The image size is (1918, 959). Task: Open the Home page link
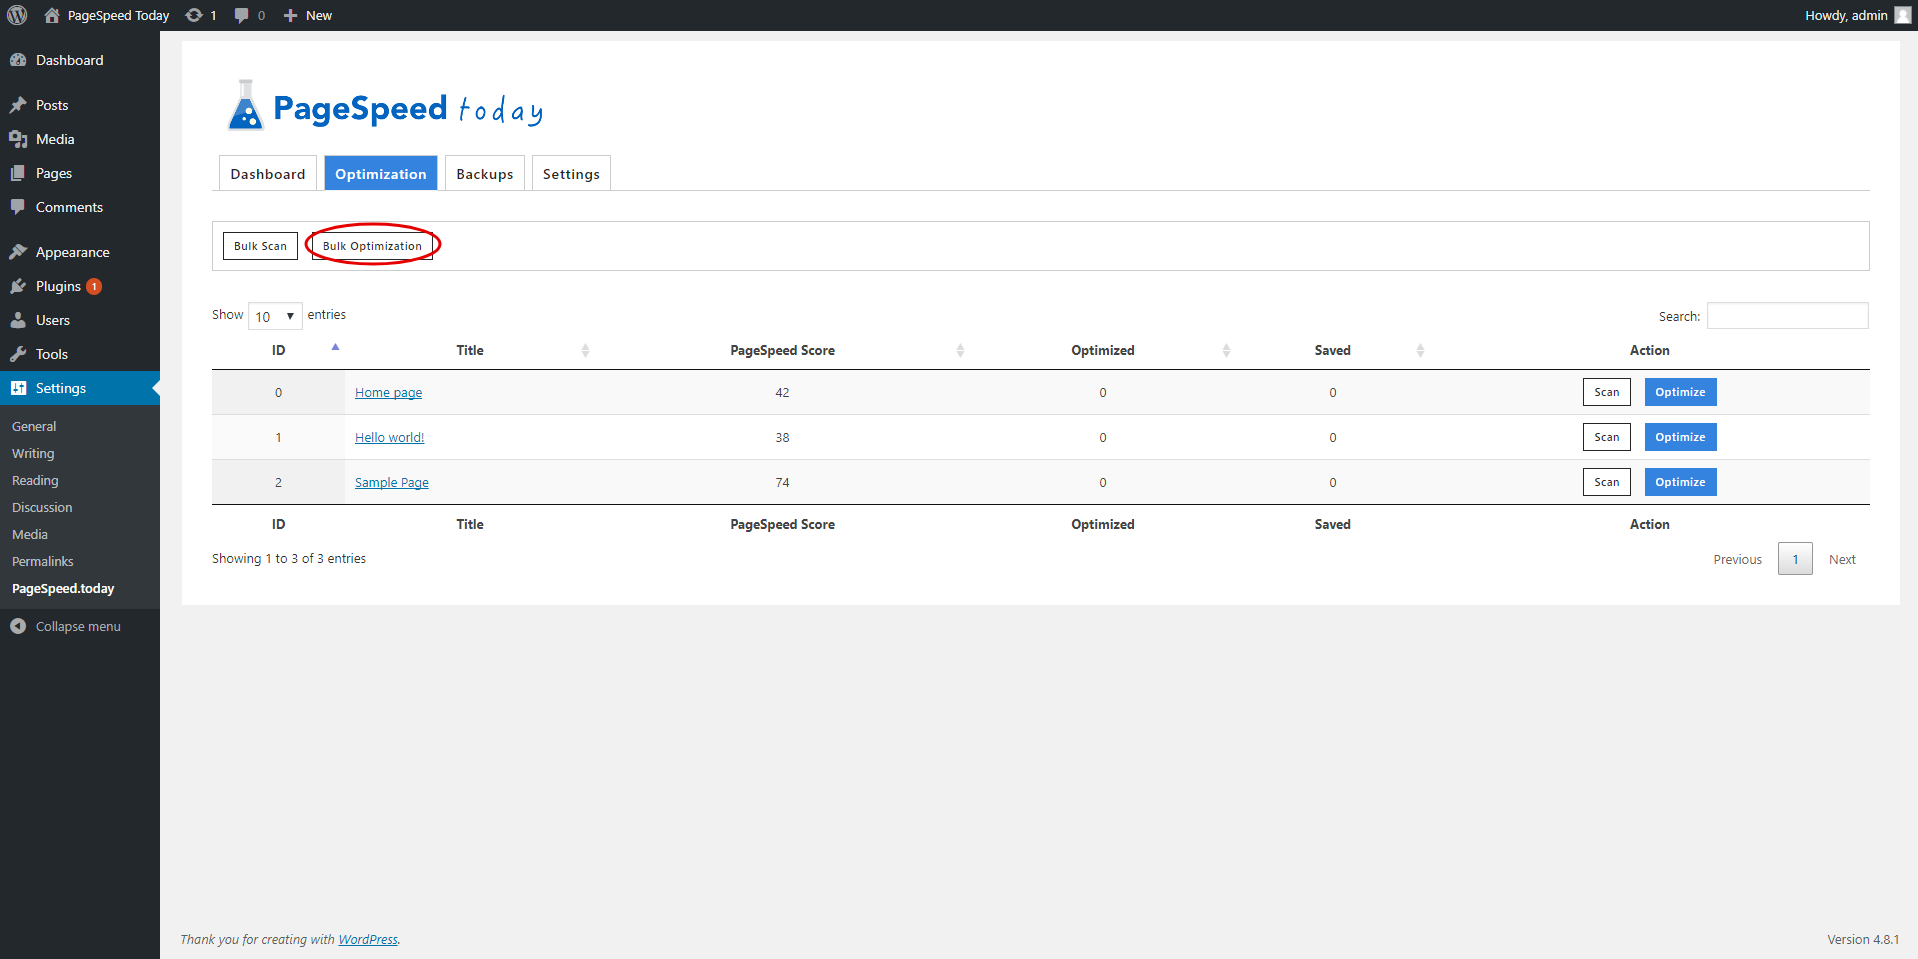(x=388, y=393)
